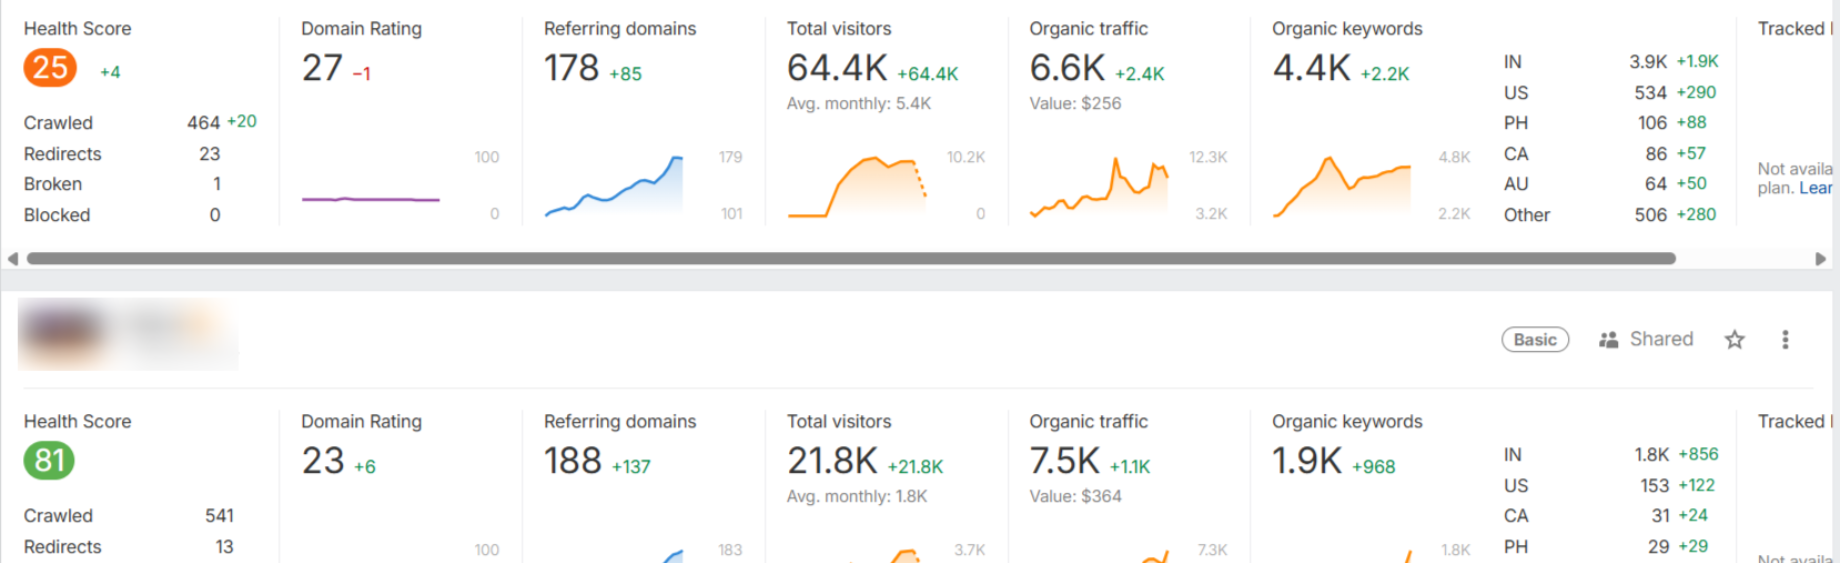This screenshot has height=563, width=1840.
Task: Click Referring domains value 178
Action: 571,68
